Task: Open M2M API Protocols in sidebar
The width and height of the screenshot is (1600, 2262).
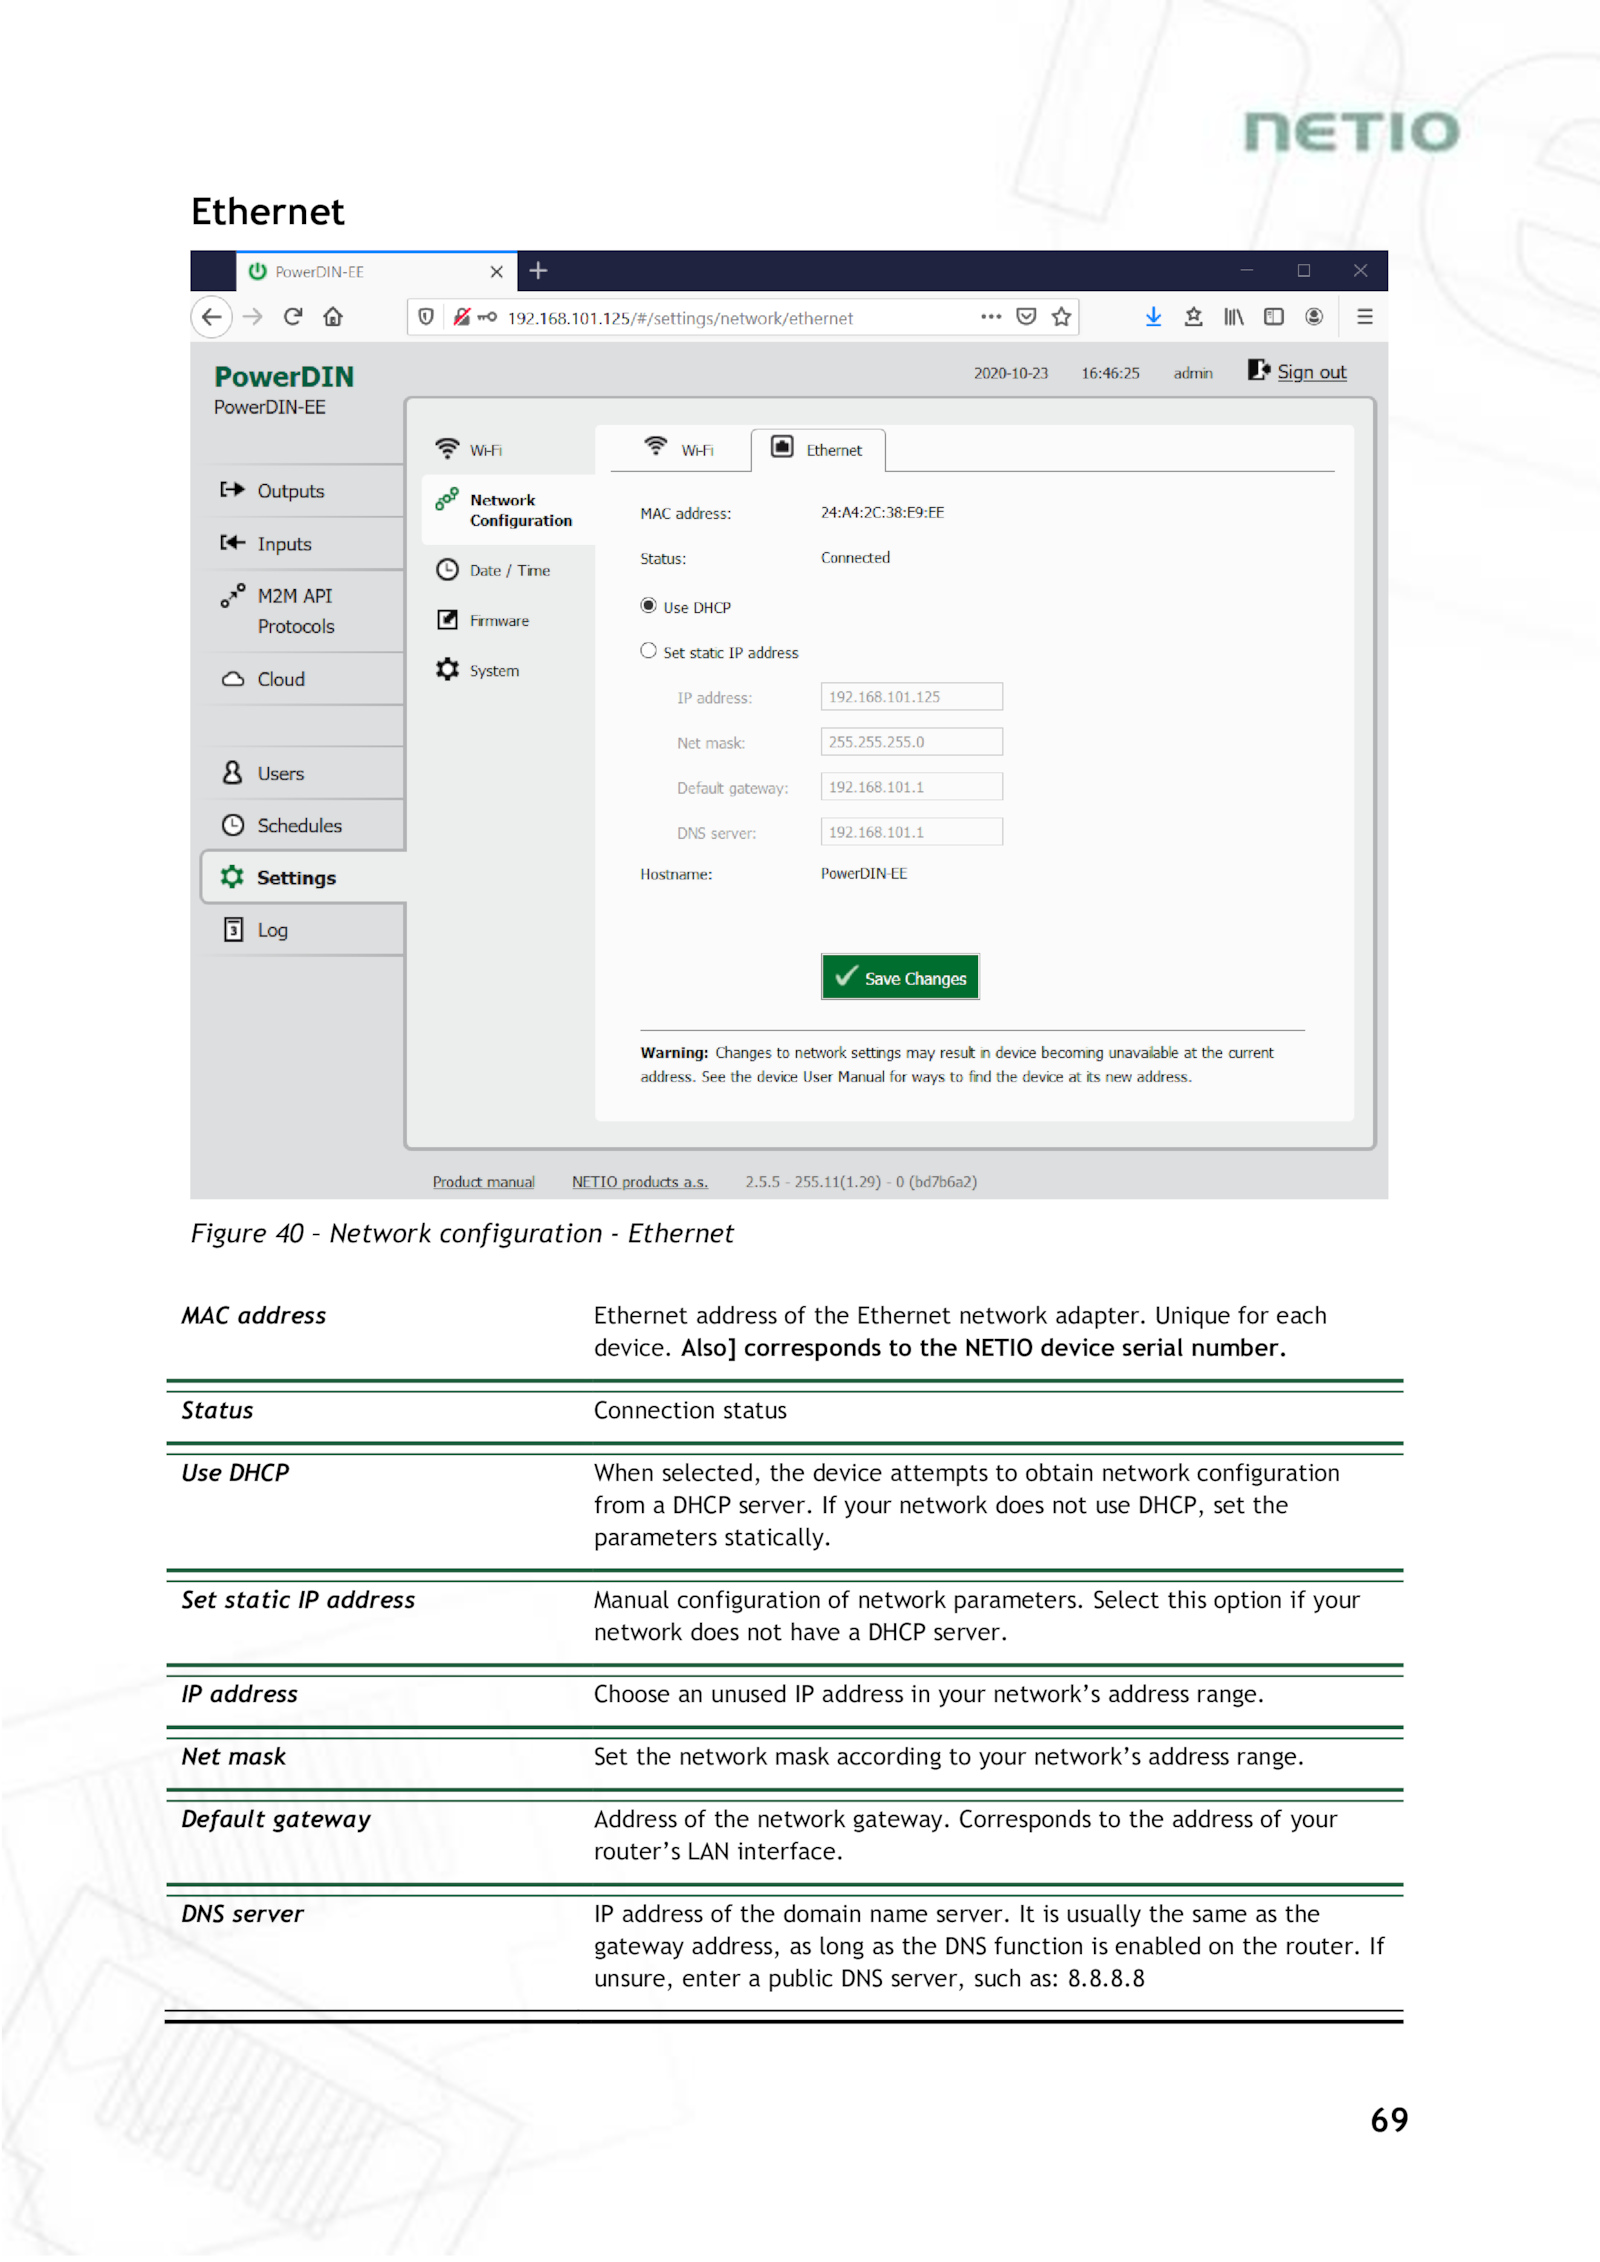Action: (295, 611)
